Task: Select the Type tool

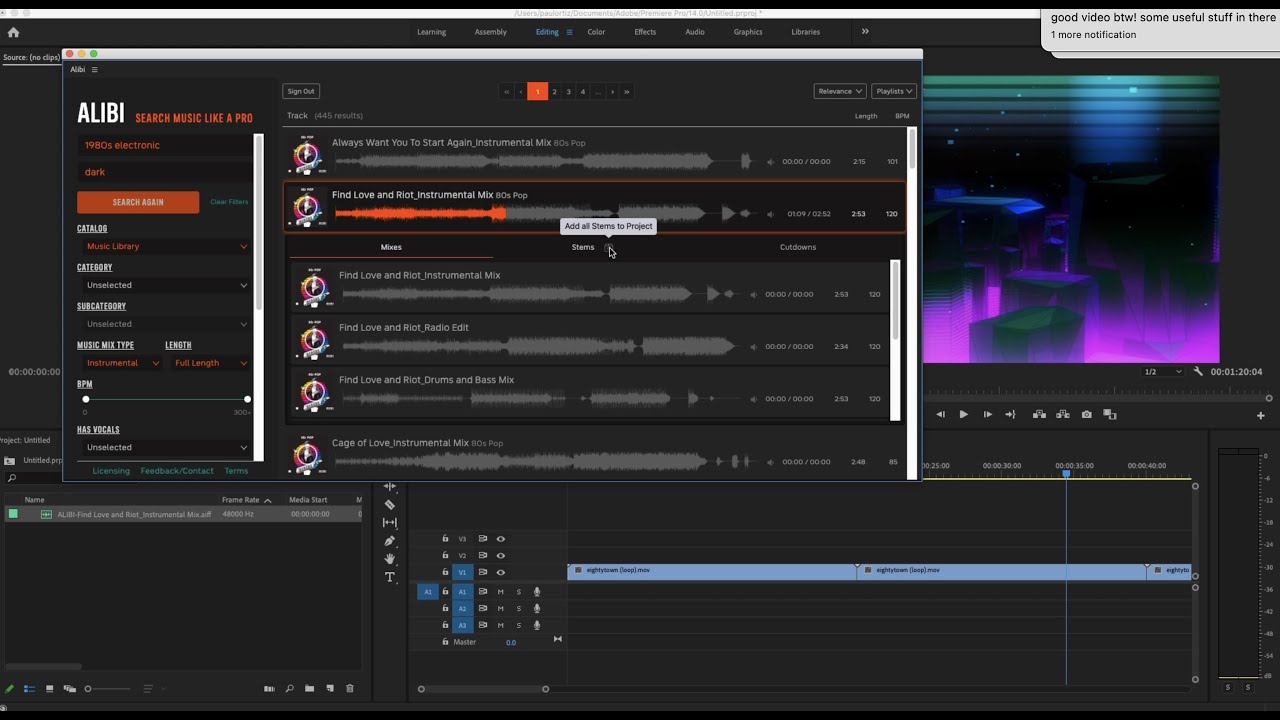Action: pyautogui.click(x=390, y=577)
